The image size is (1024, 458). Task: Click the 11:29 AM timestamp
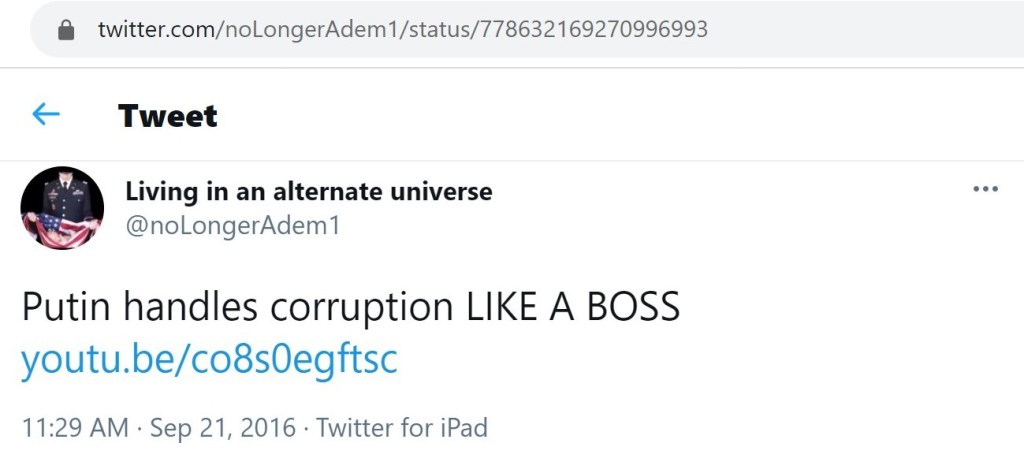(x=75, y=429)
